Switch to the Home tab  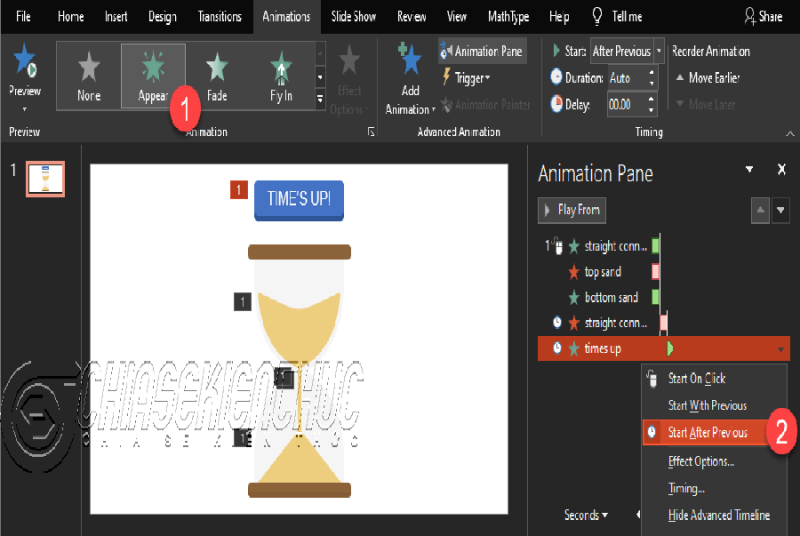(x=70, y=17)
